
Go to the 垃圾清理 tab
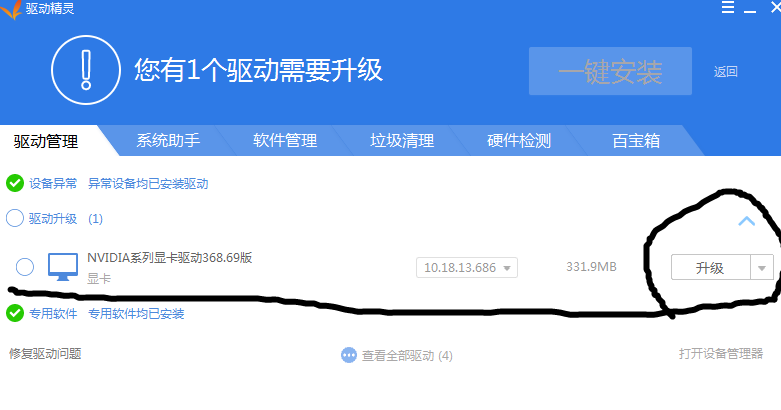pos(402,140)
